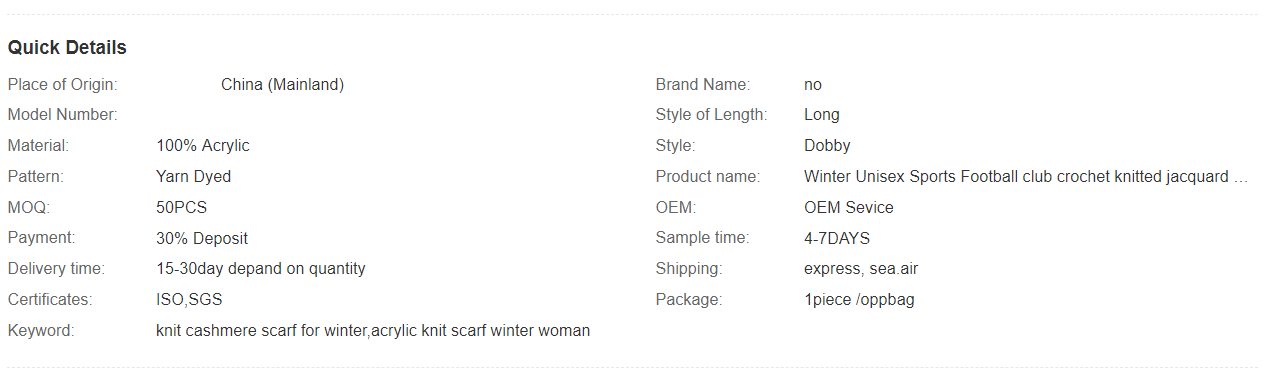Screen dimensions: 1274x381
Task: Select the Long style of length value
Action: coord(822,115)
